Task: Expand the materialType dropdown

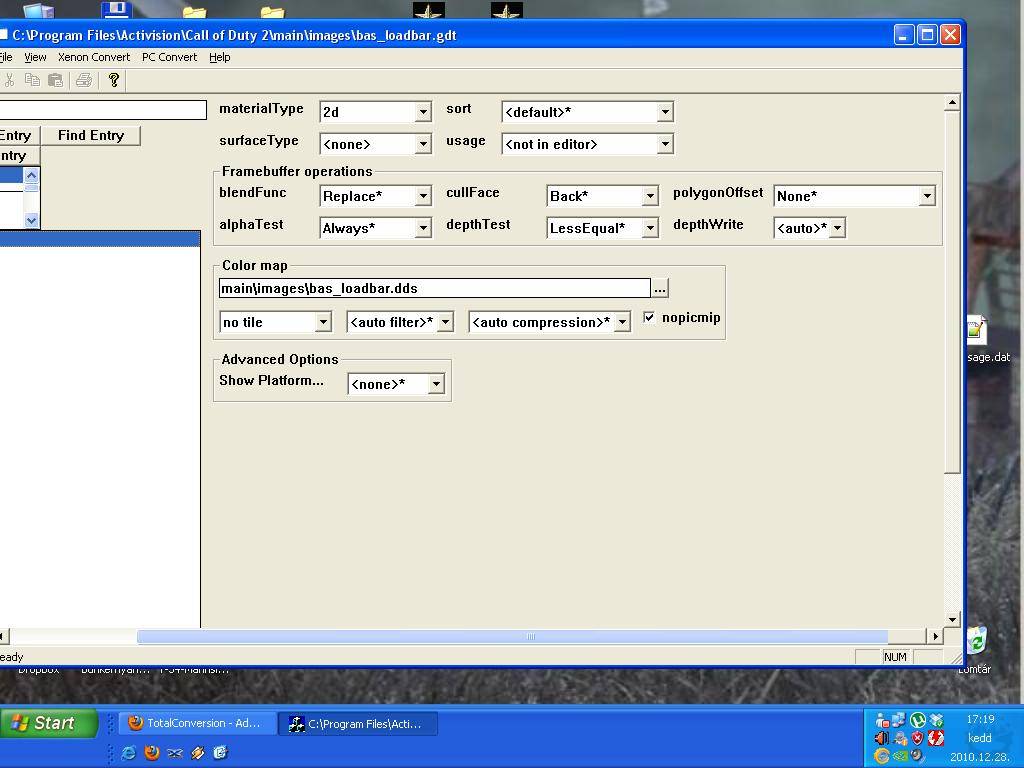Action: point(422,112)
